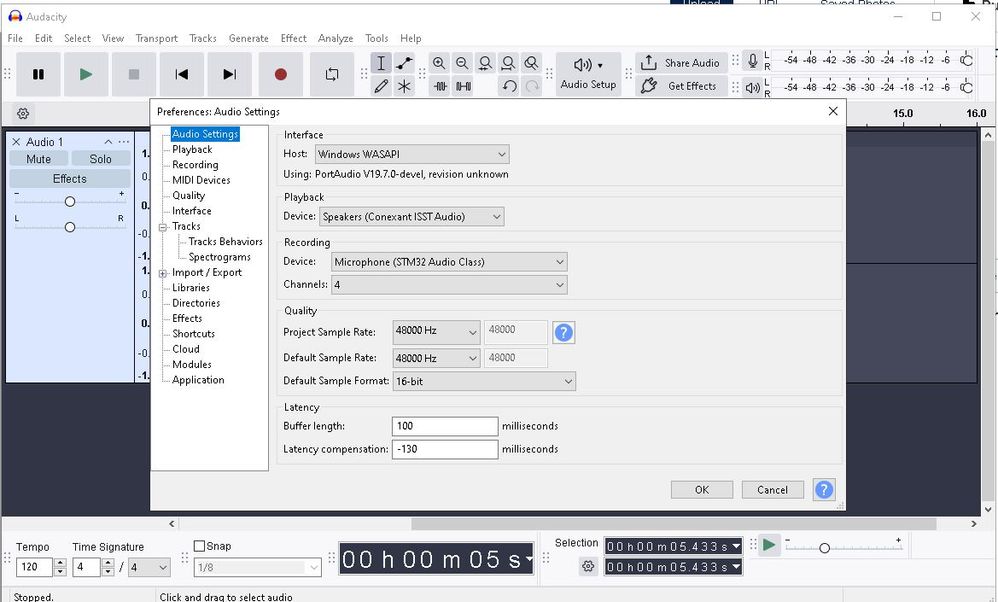
Task: Click the Share Audio button
Action: (681, 63)
